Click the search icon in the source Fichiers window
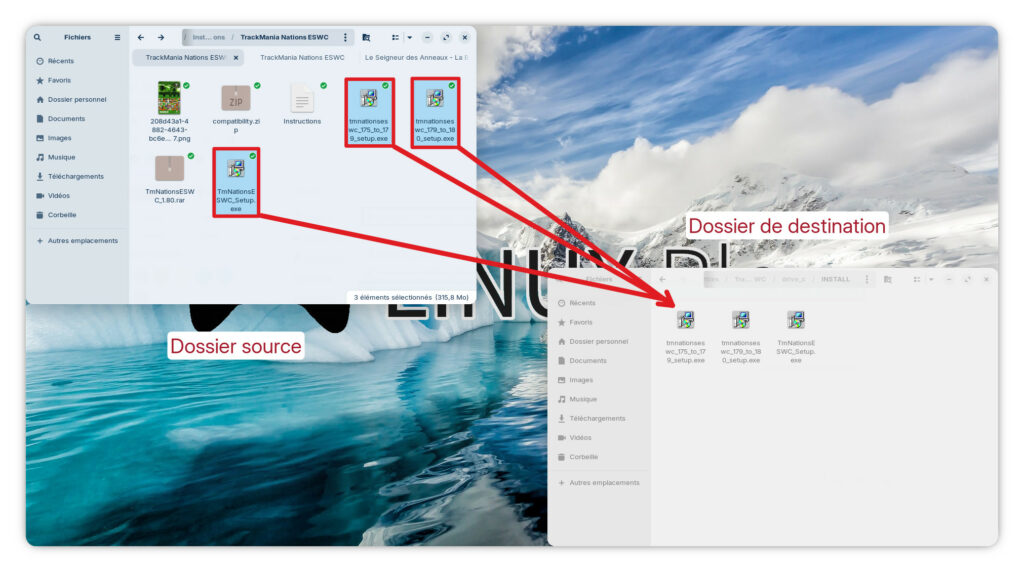 (x=38, y=37)
